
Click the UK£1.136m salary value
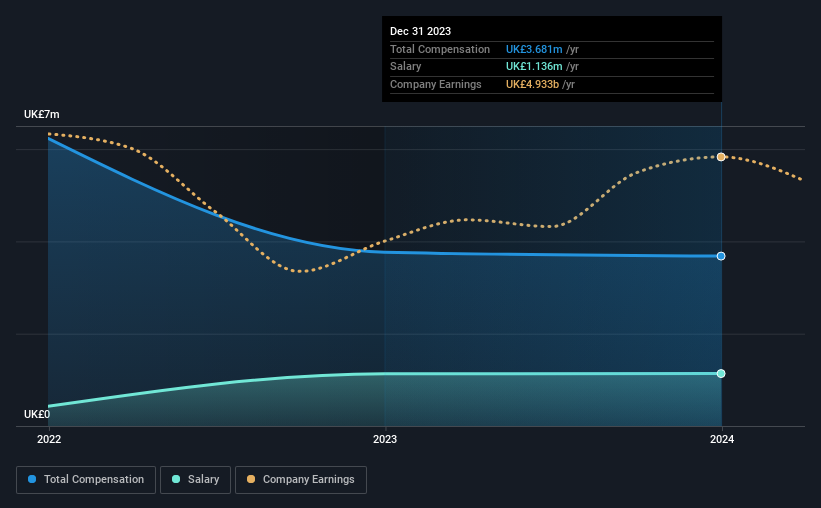click(x=534, y=67)
